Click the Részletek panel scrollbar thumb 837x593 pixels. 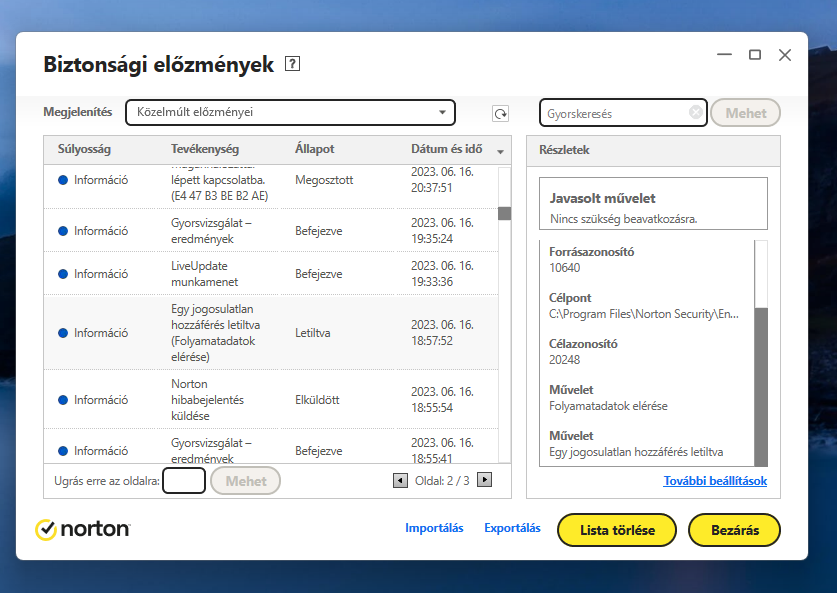pos(761,387)
